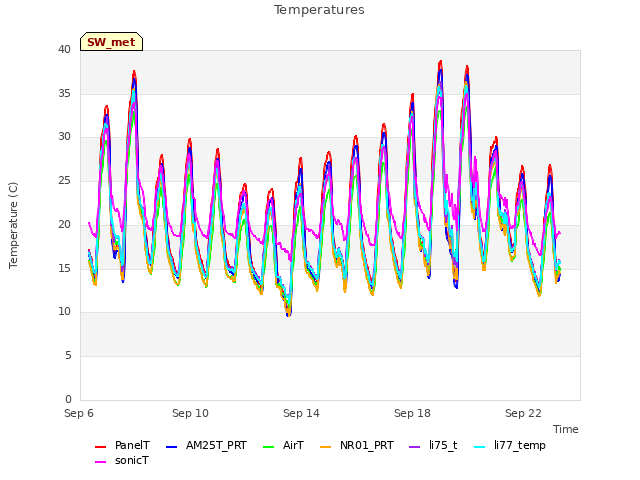Click the 35 y-axis tick label
Image resolution: width=640 pixels, height=480 pixels.
[x=64, y=93]
